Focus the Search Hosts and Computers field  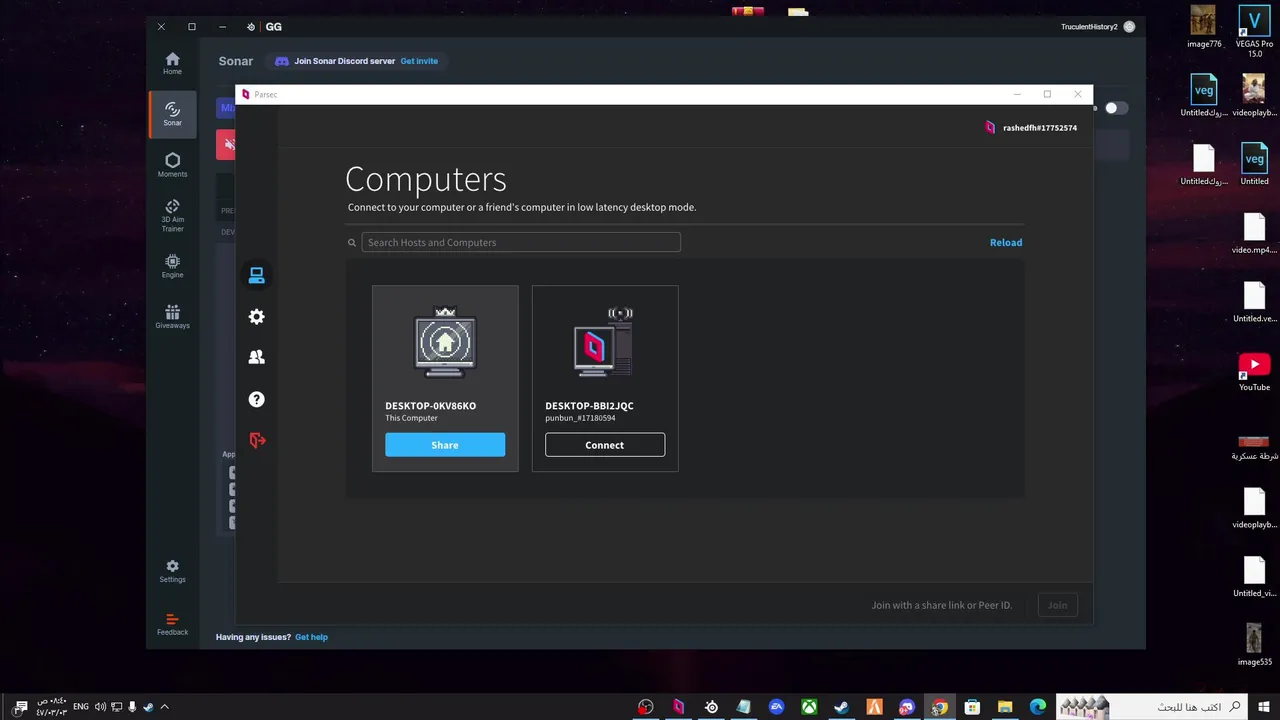pyautogui.click(x=521, y=242)
